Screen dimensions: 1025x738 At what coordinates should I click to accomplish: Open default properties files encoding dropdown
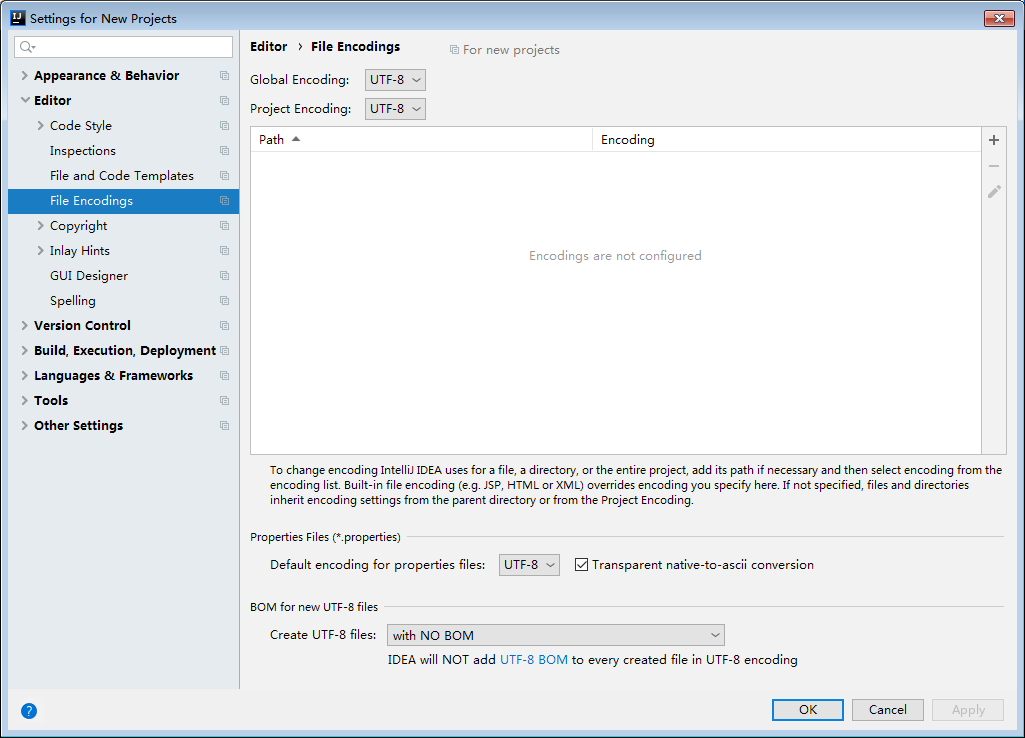point(529,565)
